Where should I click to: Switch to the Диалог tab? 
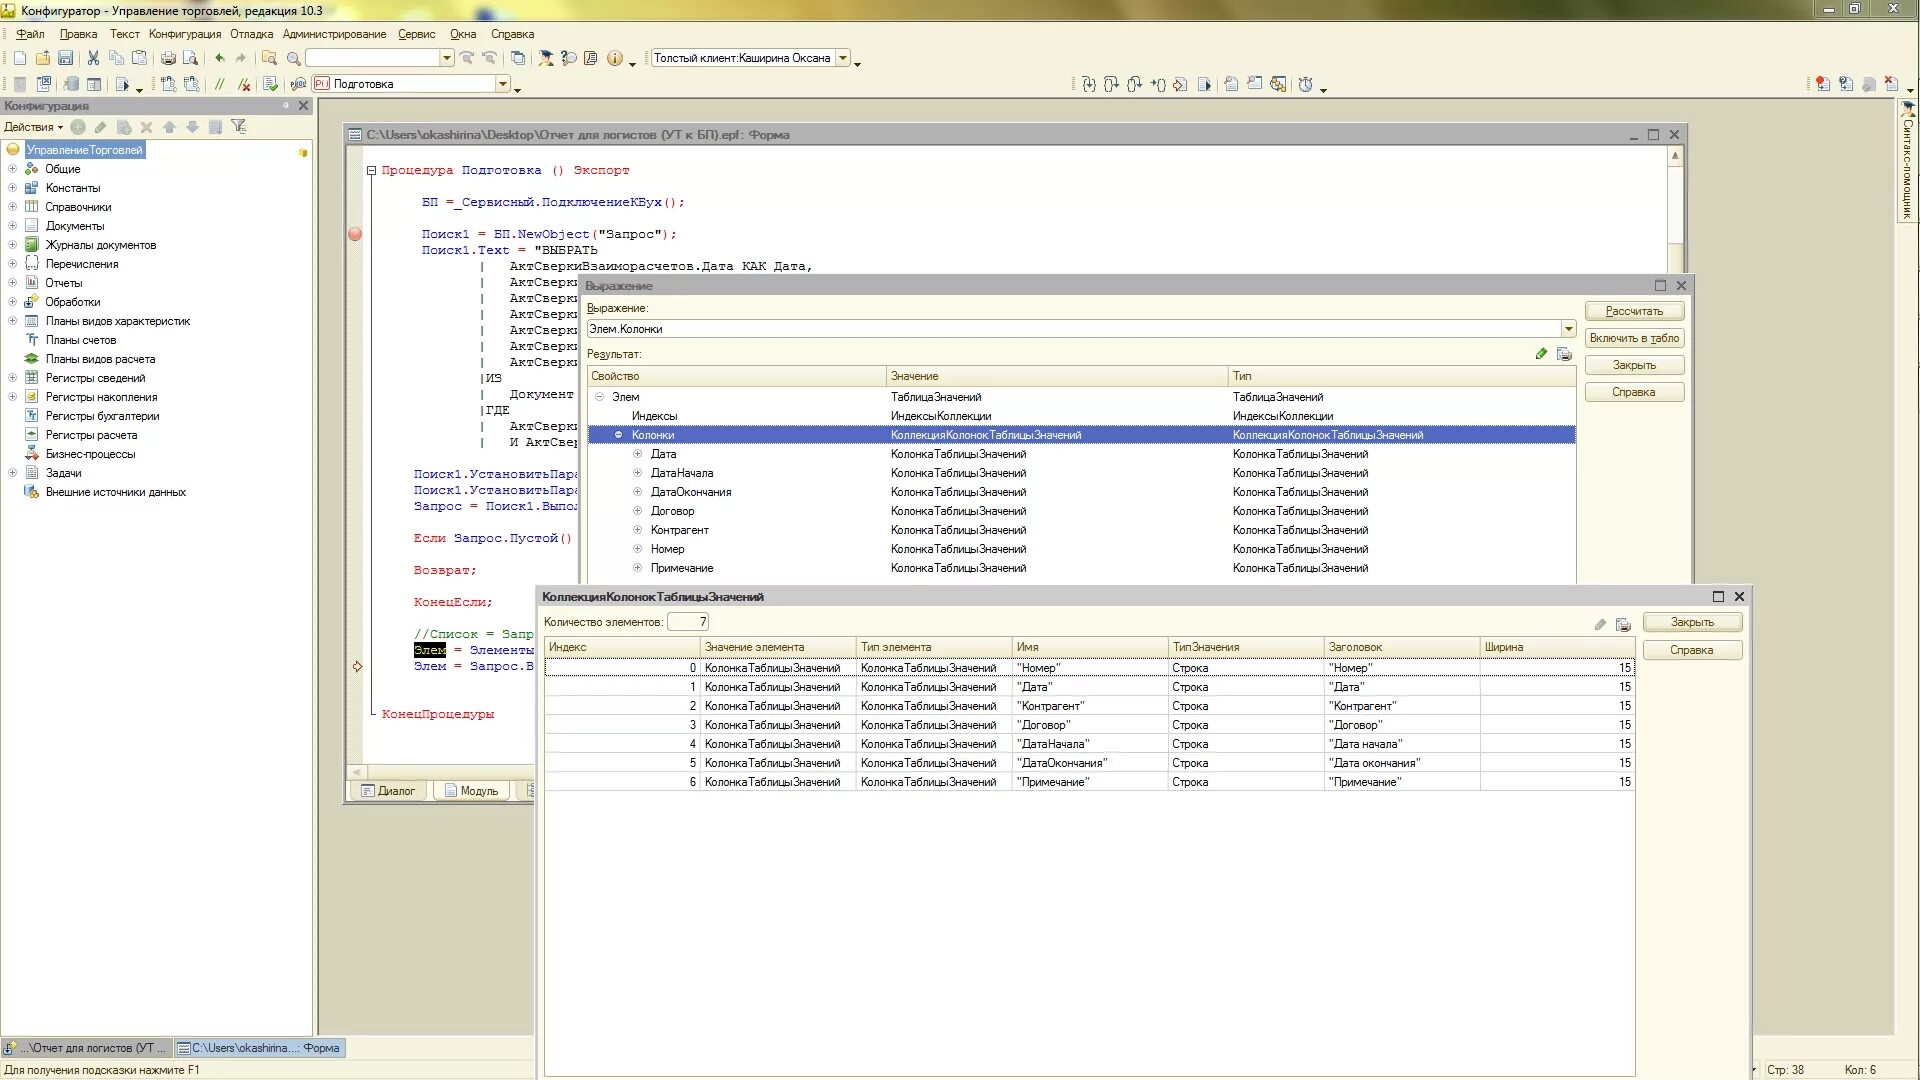(388, 791)
